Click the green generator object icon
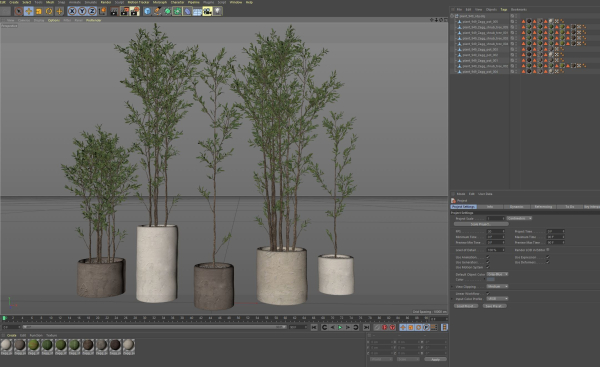This screenshot has height=367, width=600. [x=167, y=11]
